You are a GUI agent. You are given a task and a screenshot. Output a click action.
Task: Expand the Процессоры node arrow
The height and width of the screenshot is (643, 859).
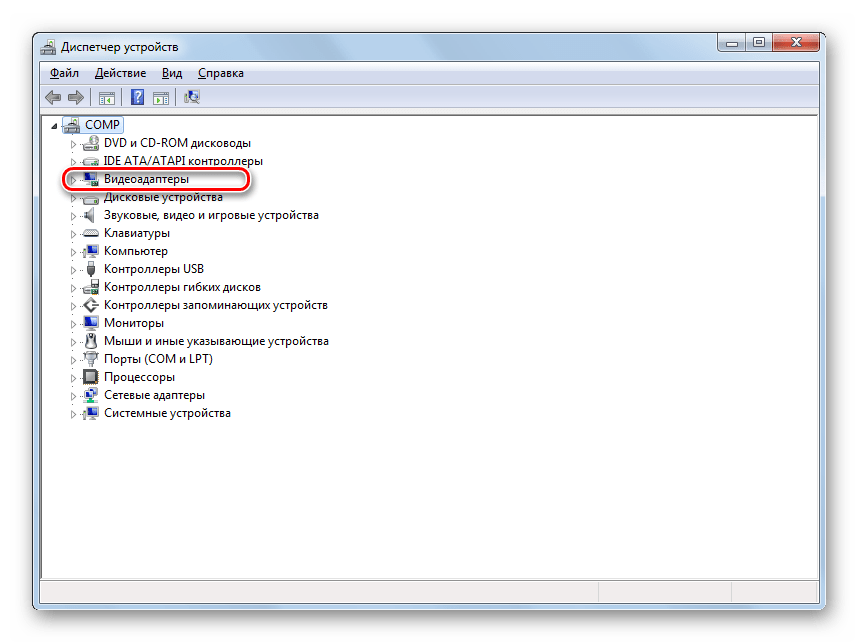point(73,378)
